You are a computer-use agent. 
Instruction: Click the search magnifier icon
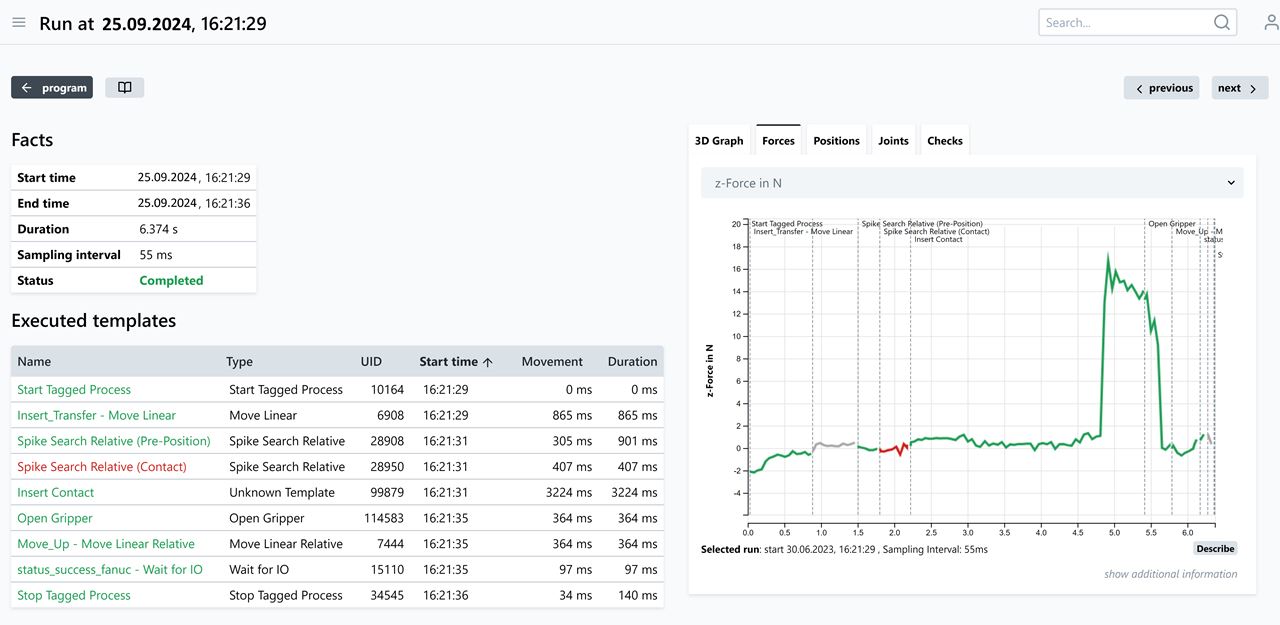(1222, 22)
